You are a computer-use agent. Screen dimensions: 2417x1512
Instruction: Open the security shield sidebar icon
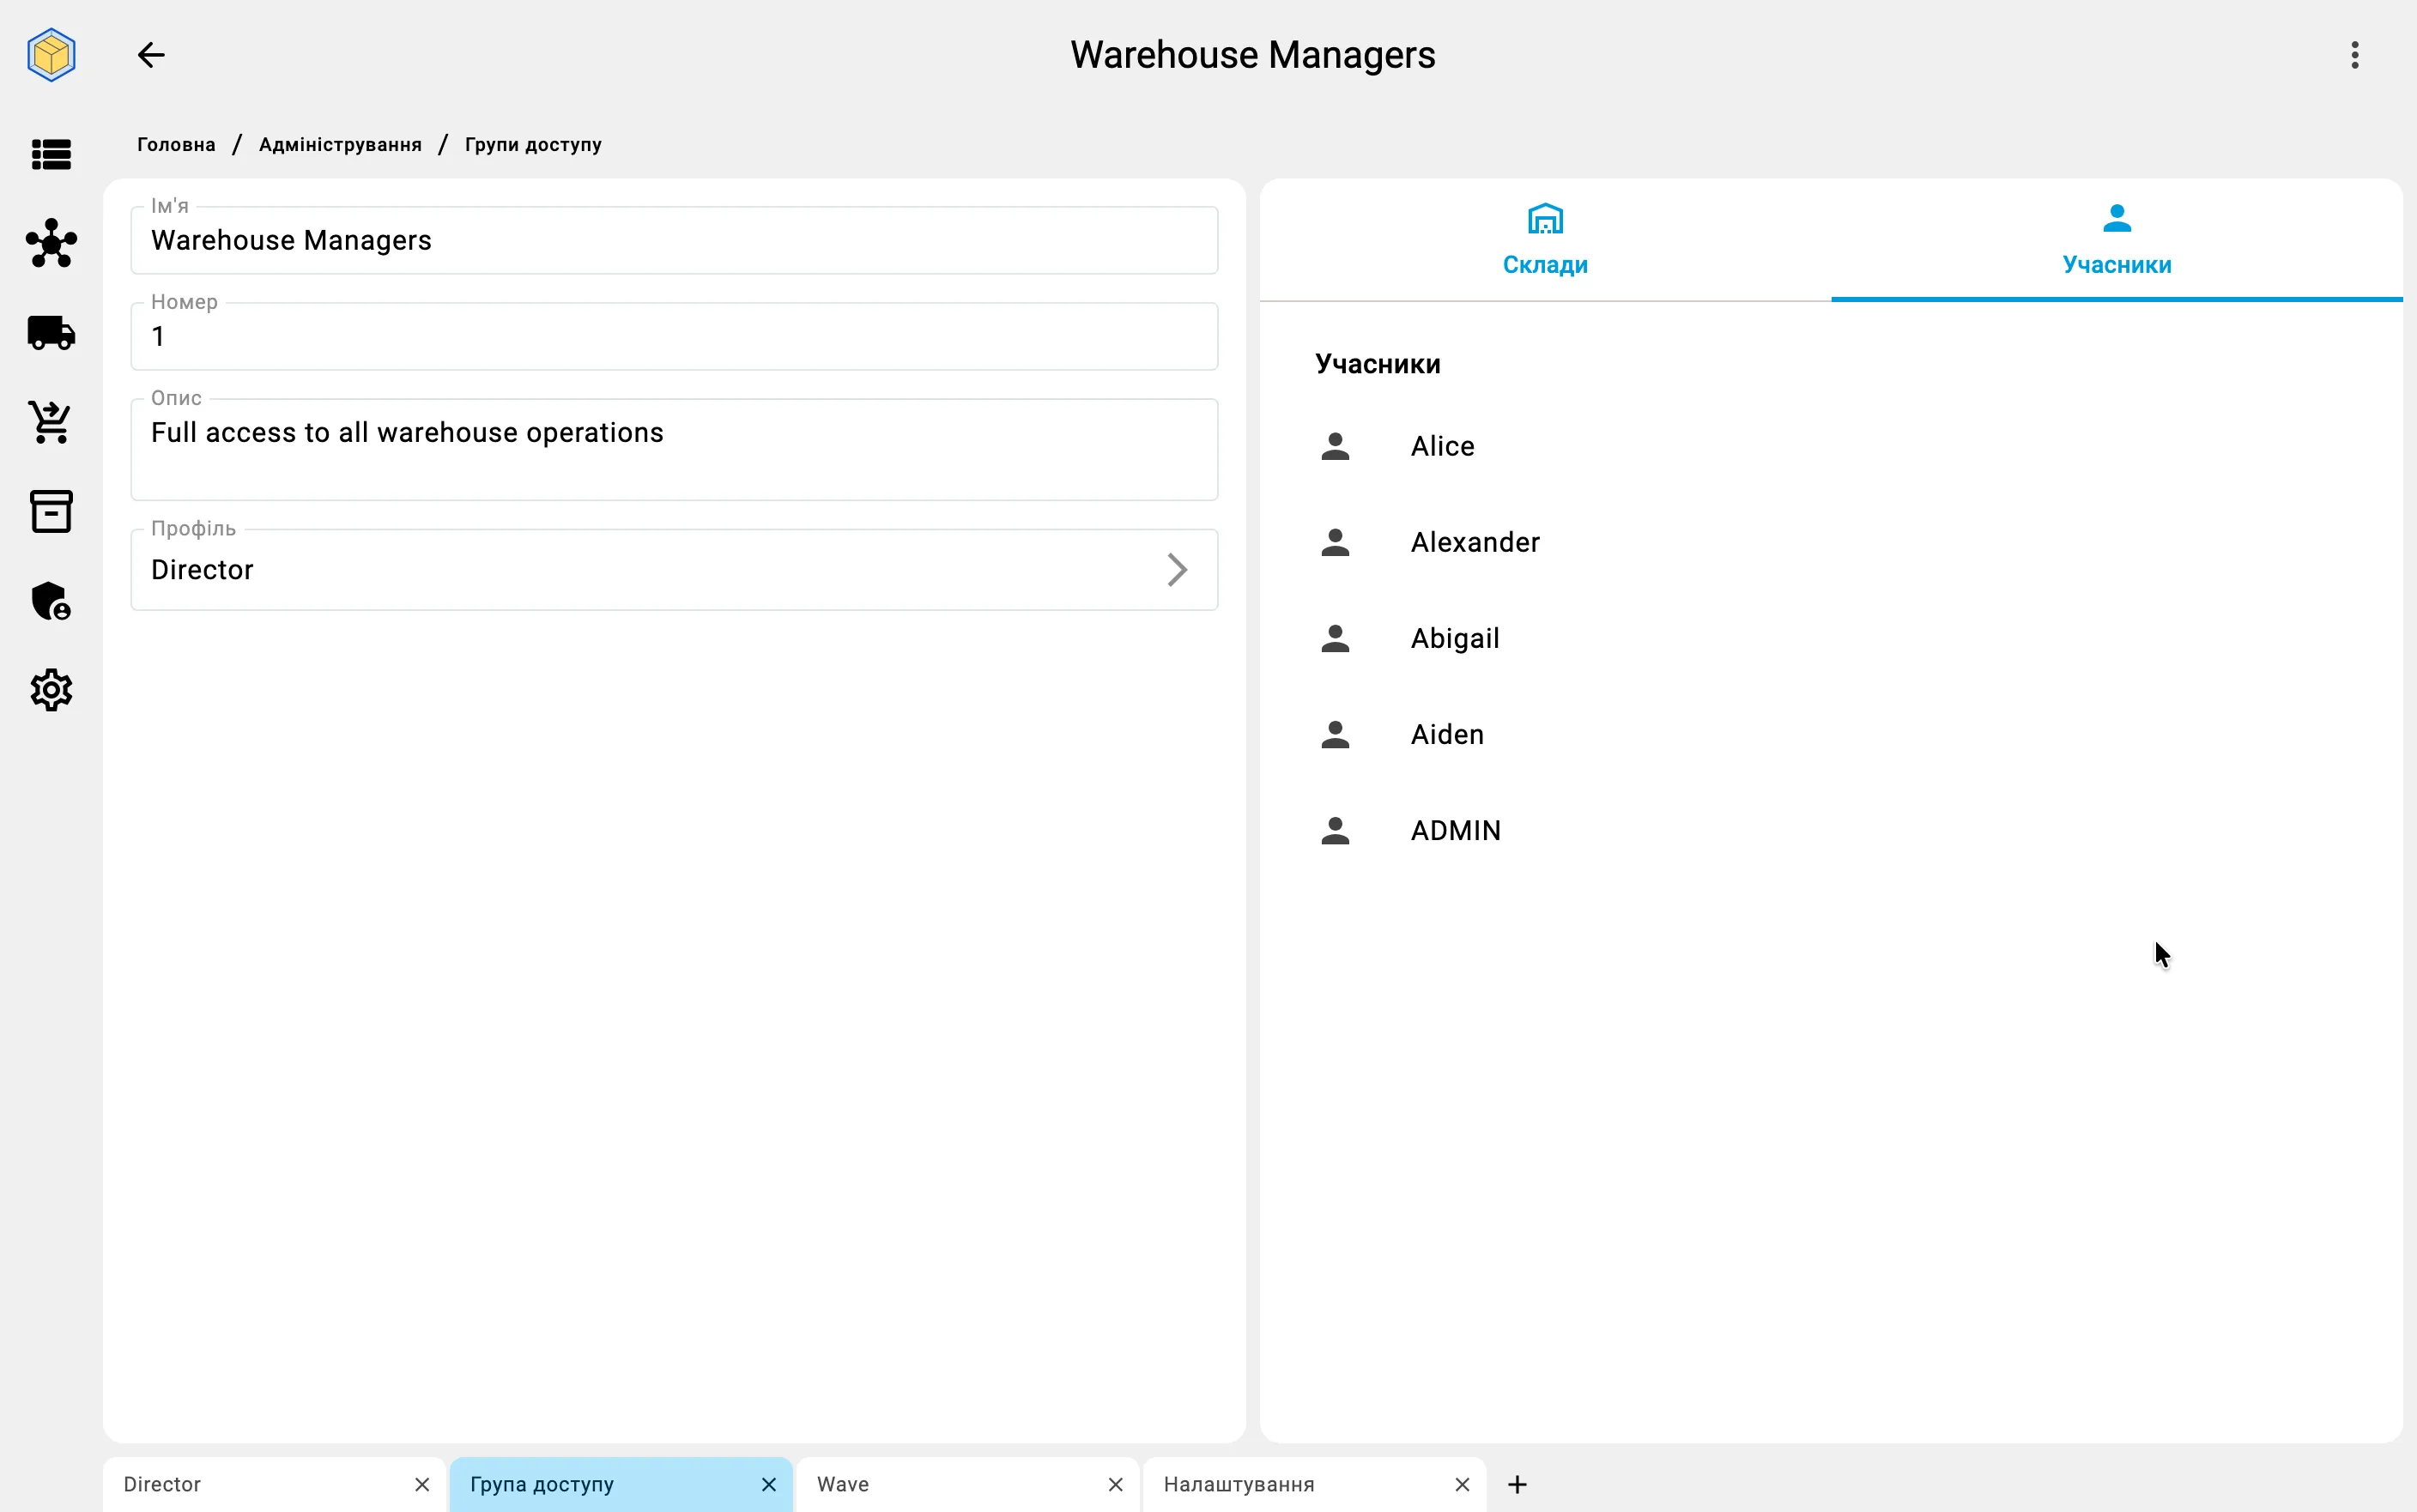pyautogui.click(x=51, y=601)
